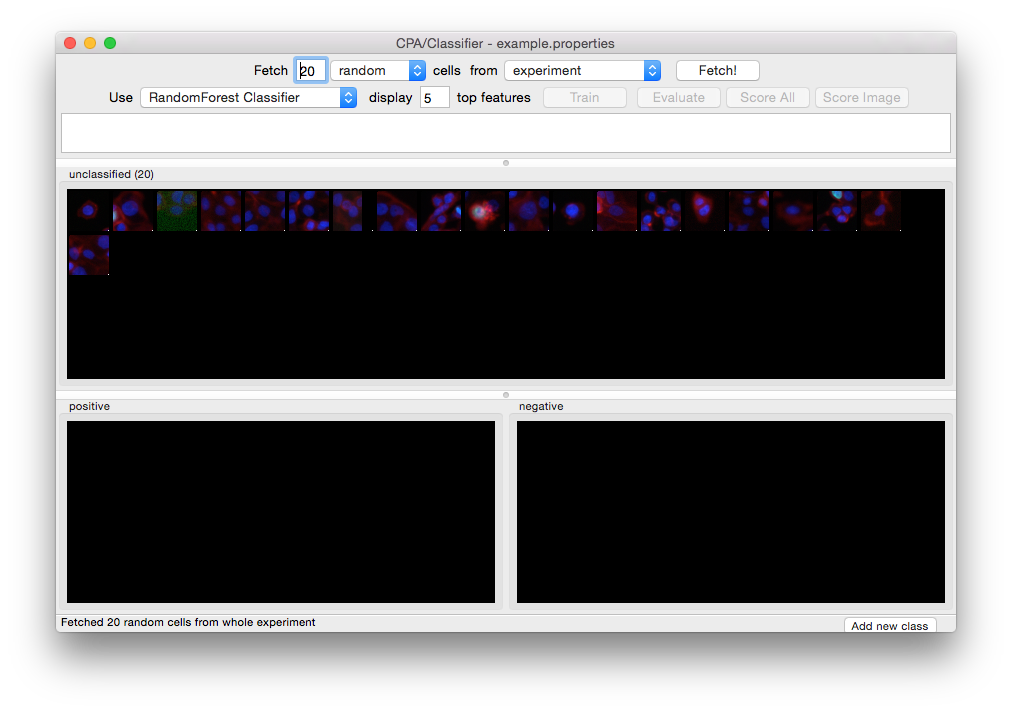Viewport: 1012px width, 712px height.
Task: Click the Score Image button
Action: (x=862, y=98)
